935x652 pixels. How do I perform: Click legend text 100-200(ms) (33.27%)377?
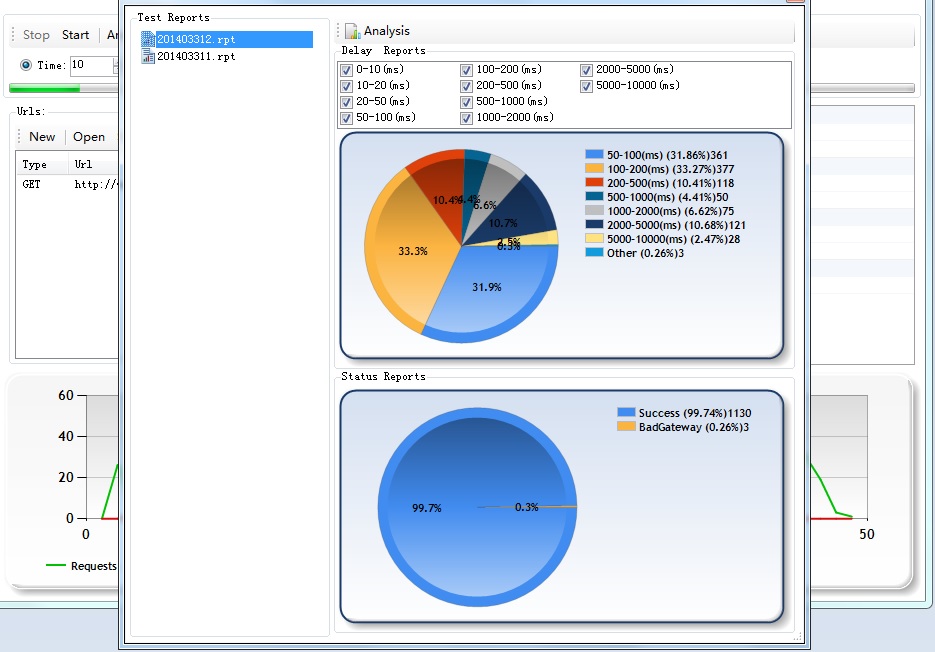(670, 169)
